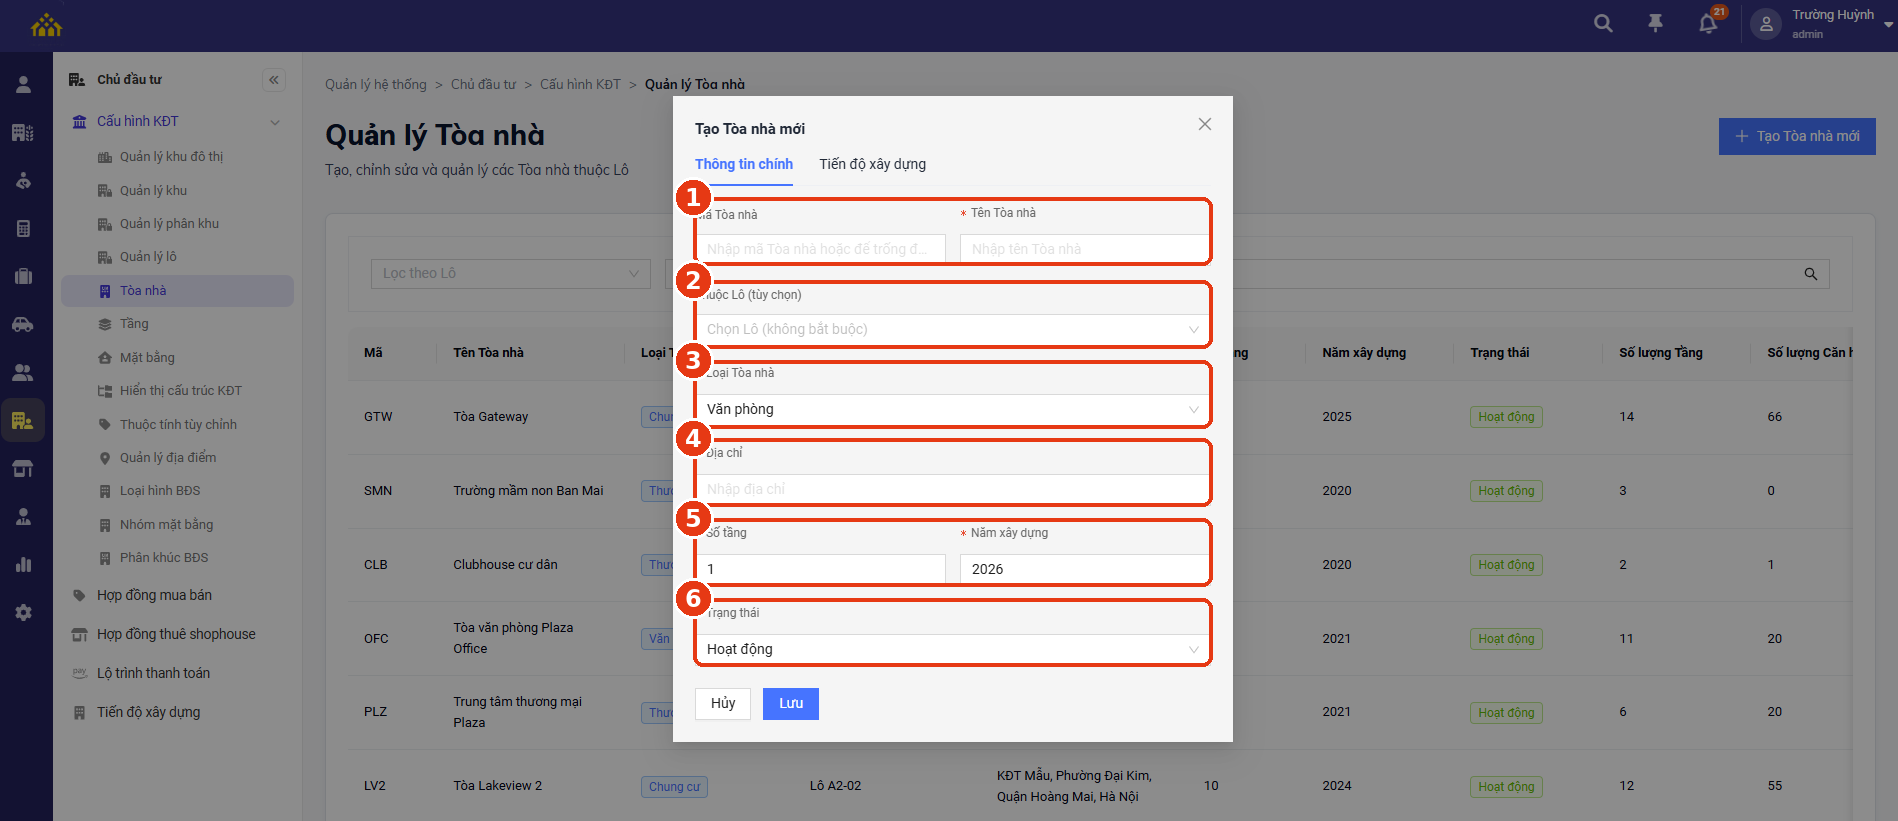Open Quản lý phân khu in sidebar
Viewport: 1898px width, 821px height.
tap(169, 224)
